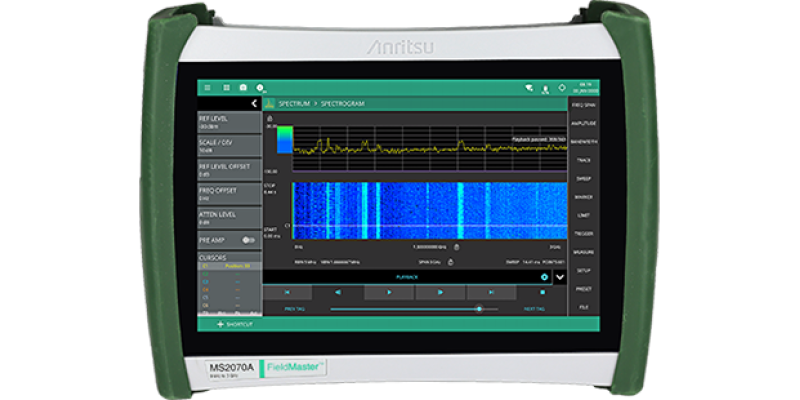
Task: Click the lock icon above spectrum trace
Action: (270, 118)
